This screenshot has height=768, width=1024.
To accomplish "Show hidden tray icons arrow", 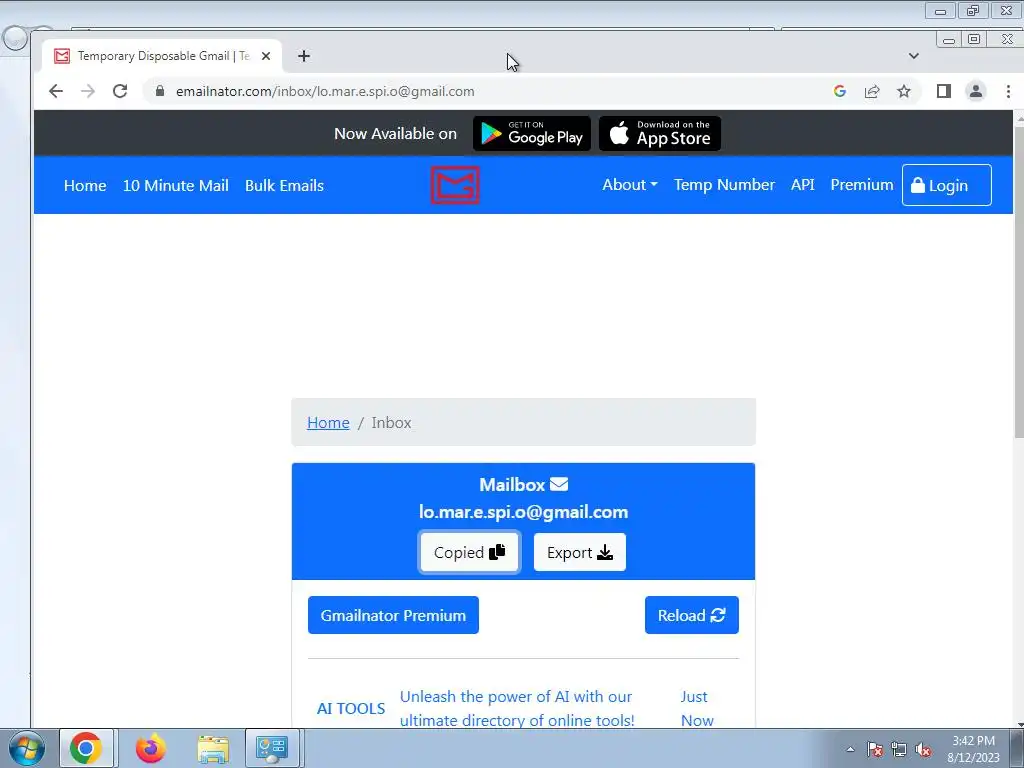I will point(850,749).
